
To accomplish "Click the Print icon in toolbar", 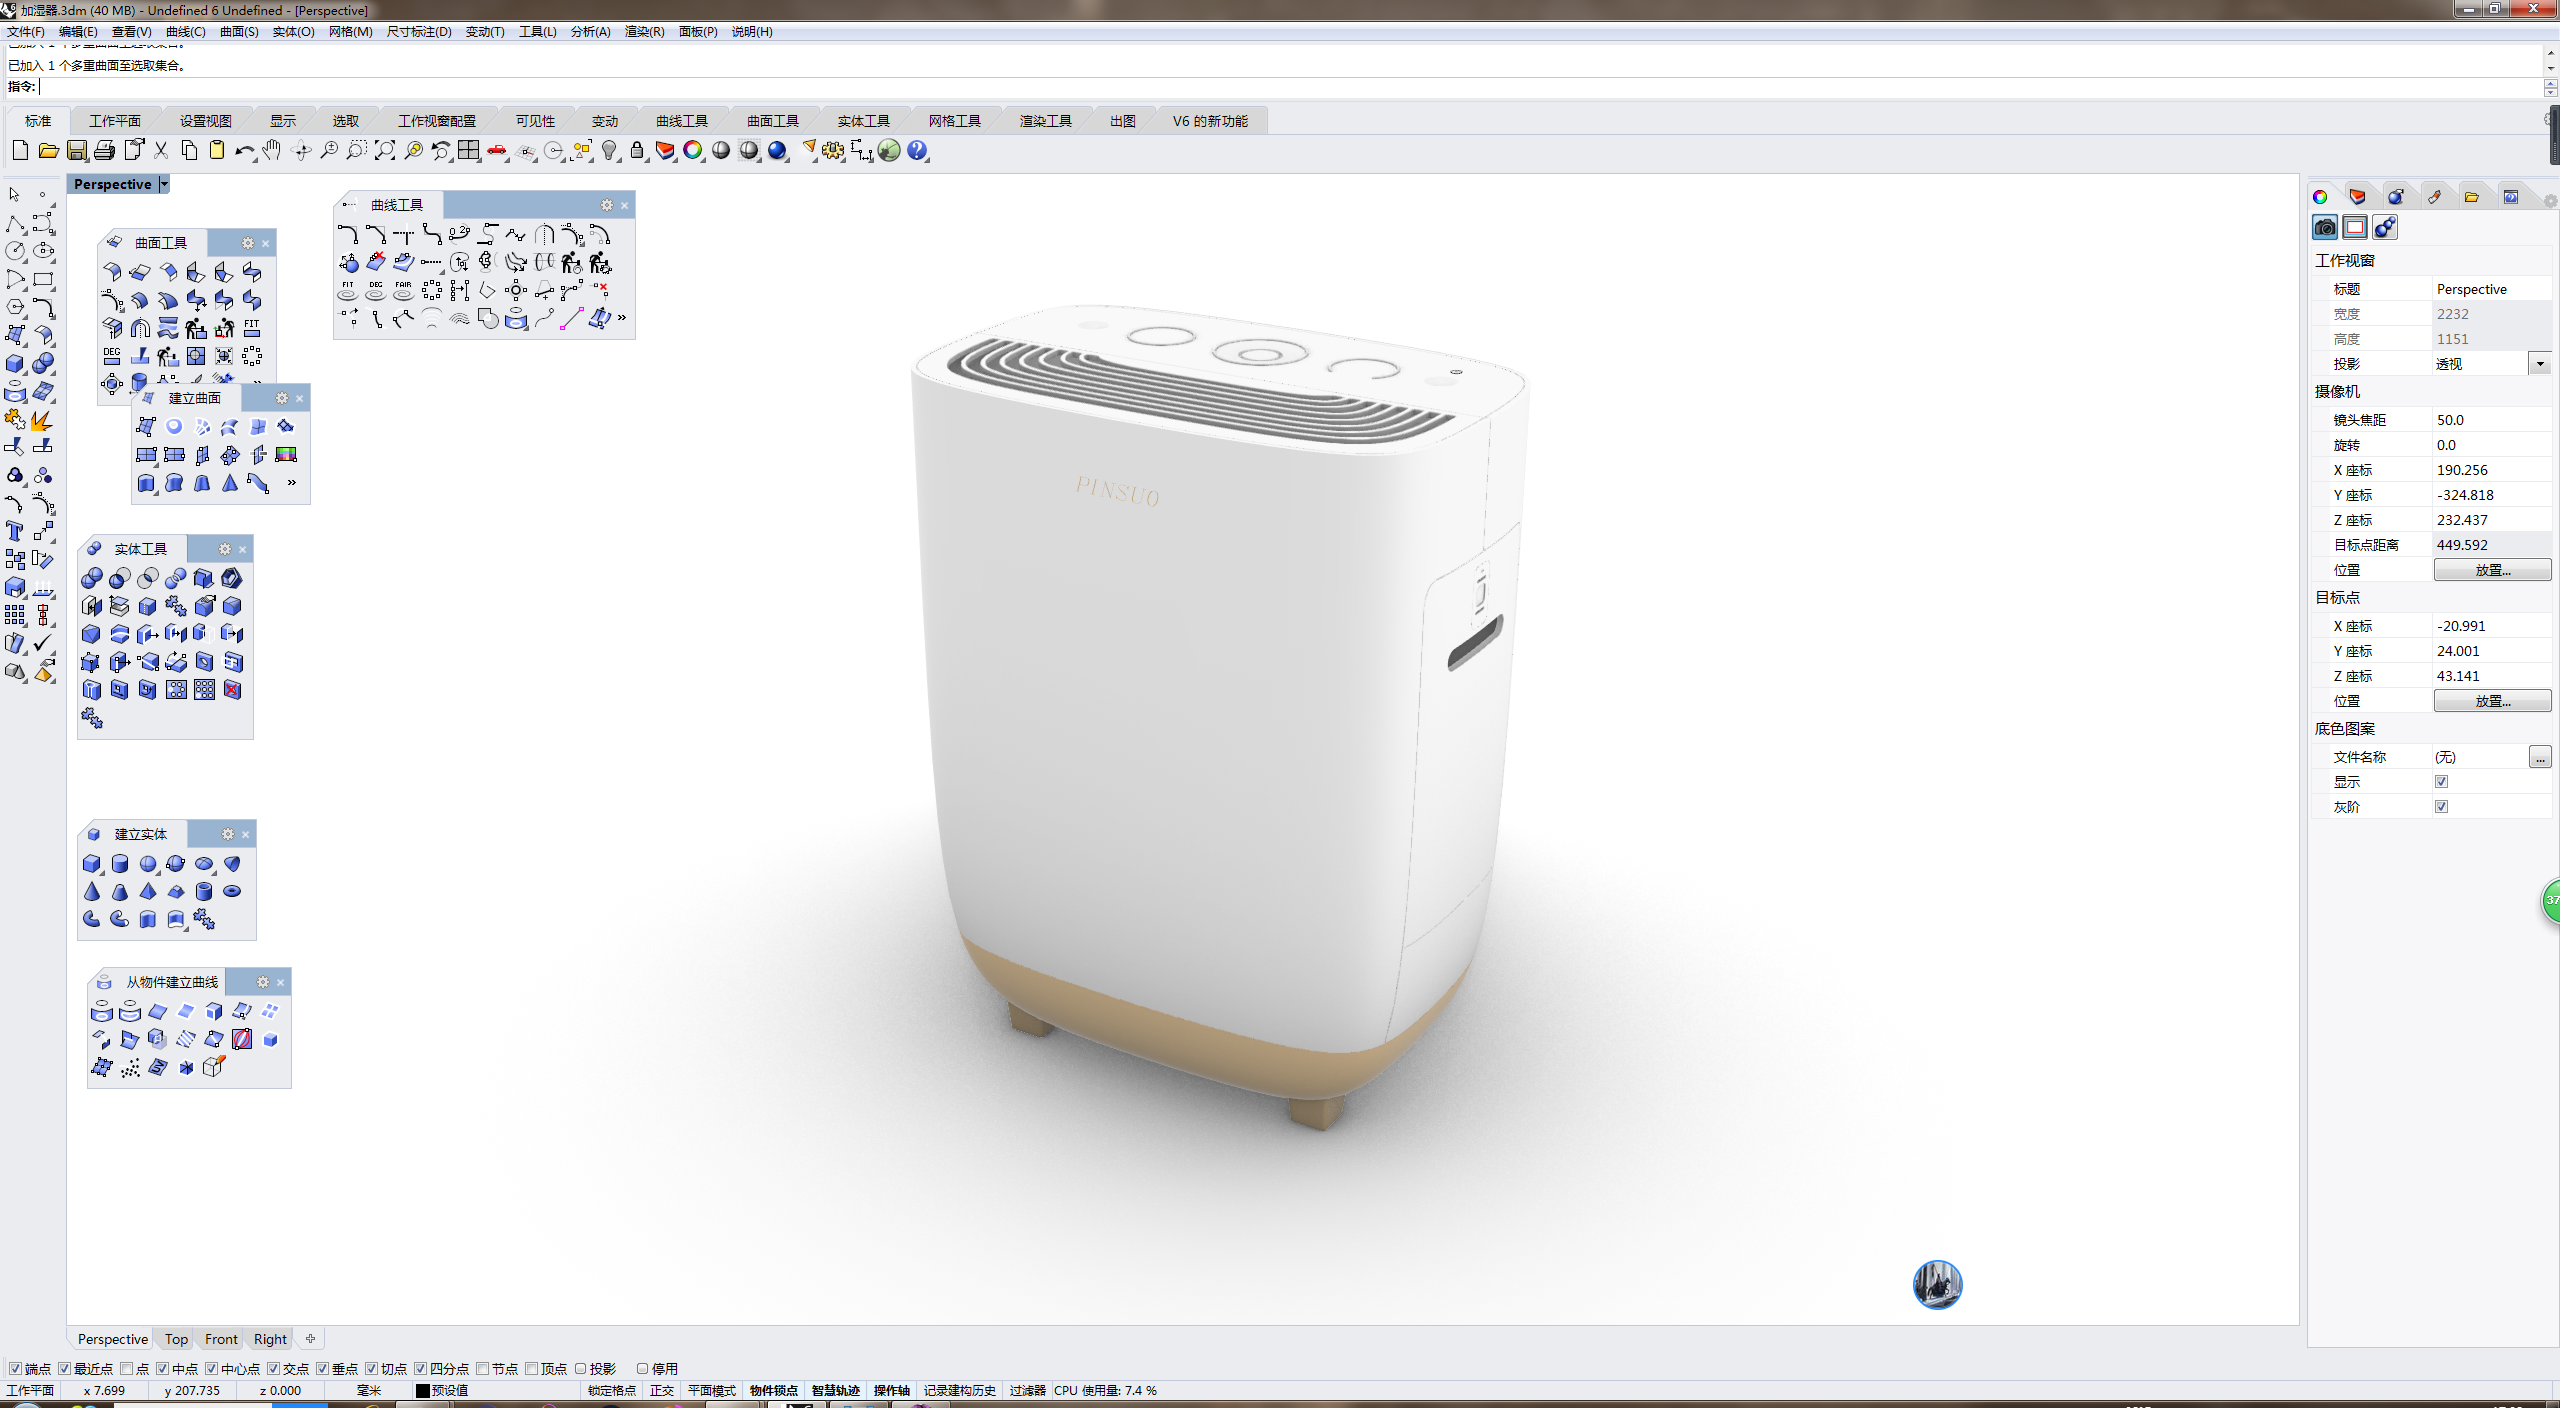I will [x=105, y=151].
